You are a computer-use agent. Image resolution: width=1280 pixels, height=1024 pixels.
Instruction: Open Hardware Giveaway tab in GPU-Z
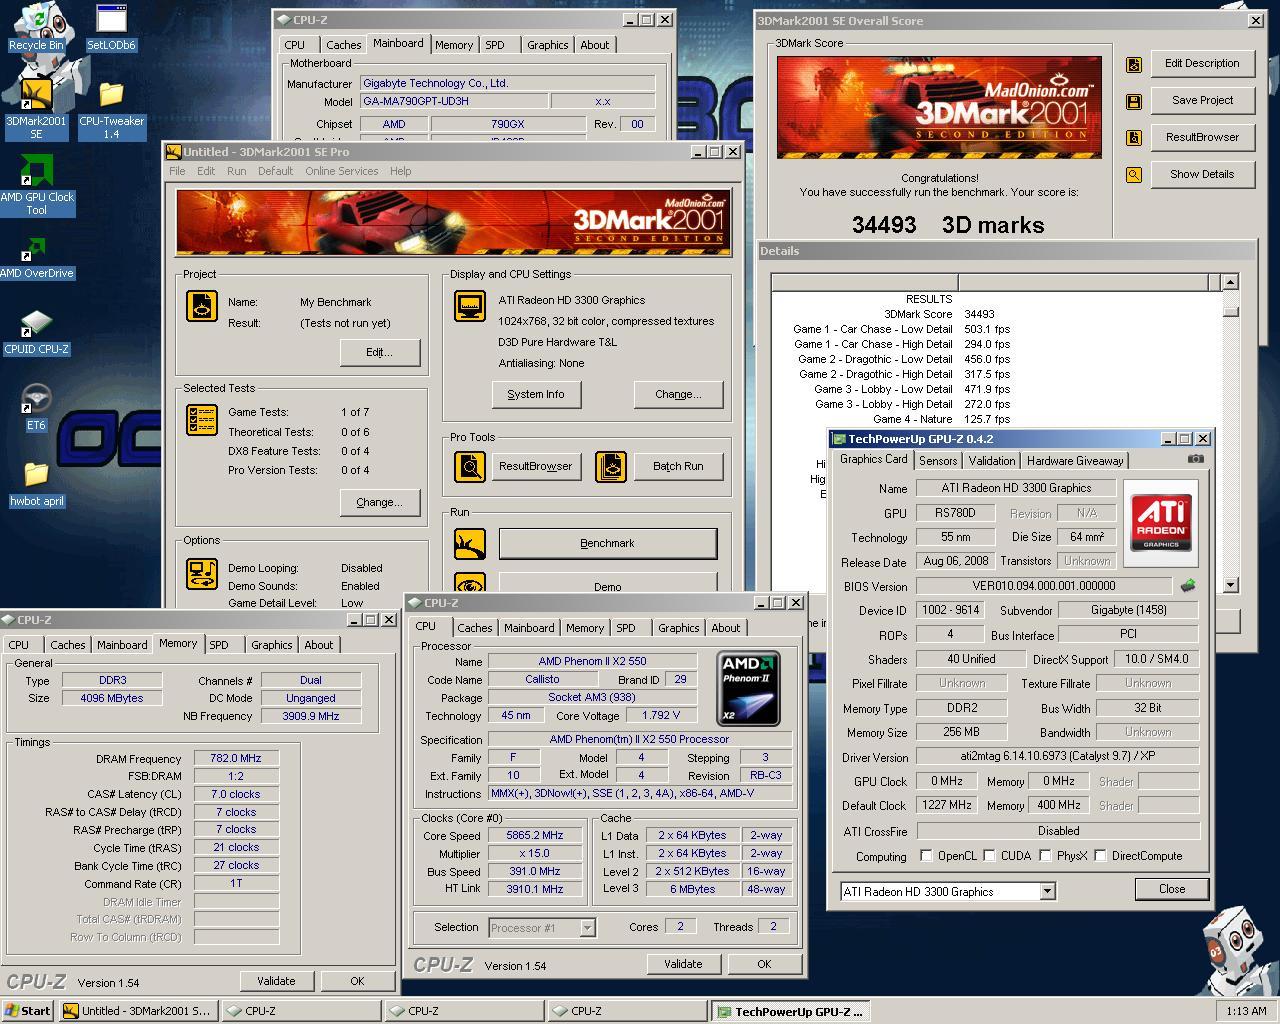[1075, 461]
